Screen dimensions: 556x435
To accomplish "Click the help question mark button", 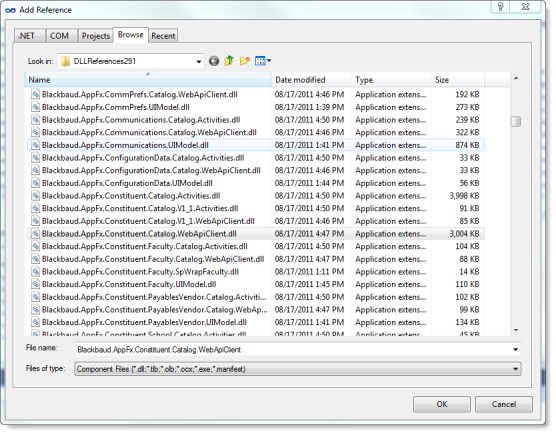I will coord(501,7).
